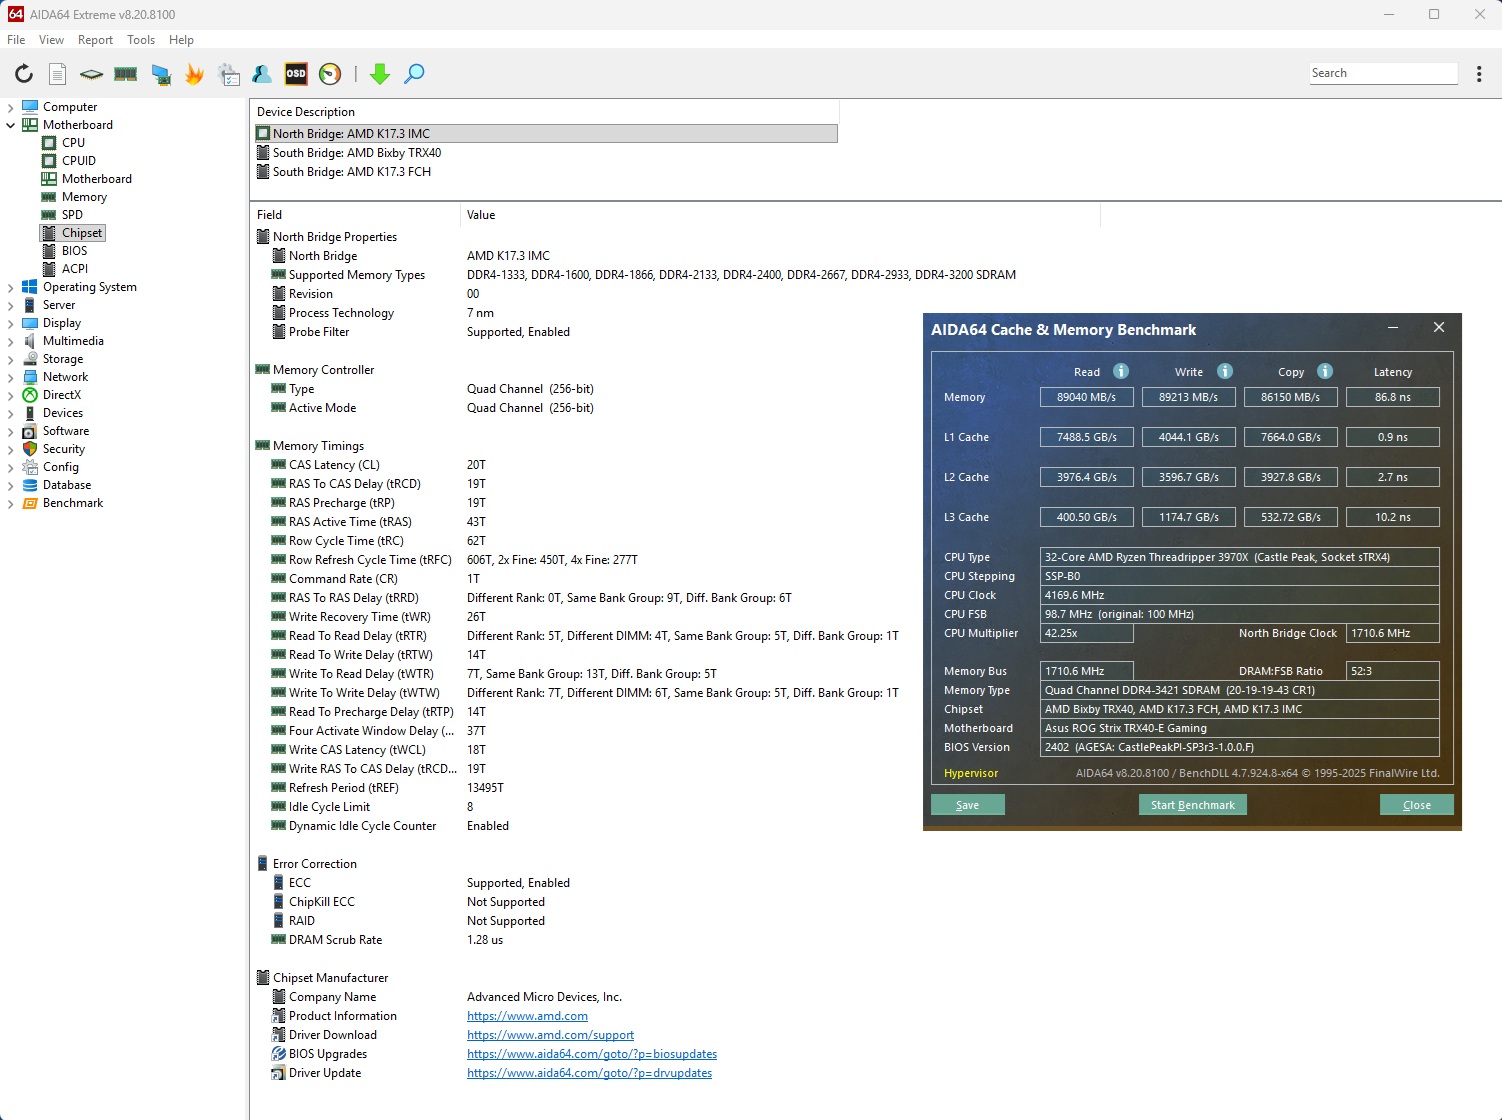Viewport: 1502px width, 1120px height.
Task: Open the three-dot options menu
Action: point(1479,74)
